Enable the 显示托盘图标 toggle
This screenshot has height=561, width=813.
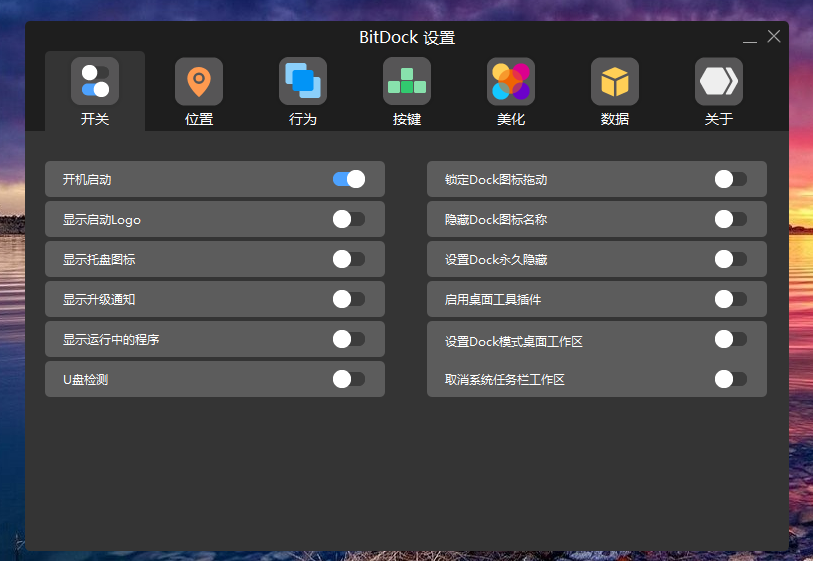click(x=349, y=259)
